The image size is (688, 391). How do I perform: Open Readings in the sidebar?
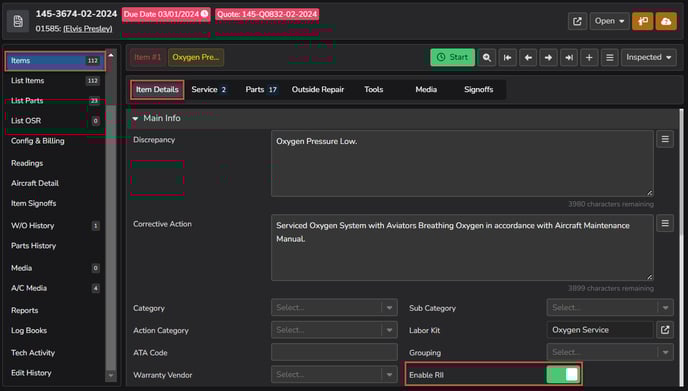pos(55,163)
